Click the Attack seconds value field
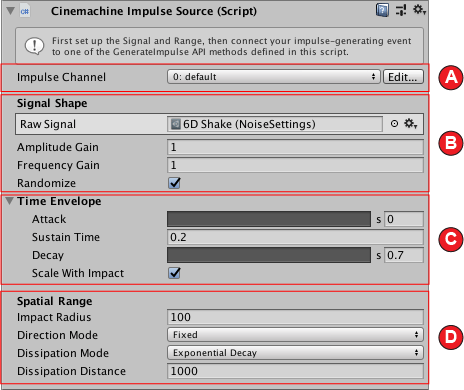 click(x=404, y=219)
